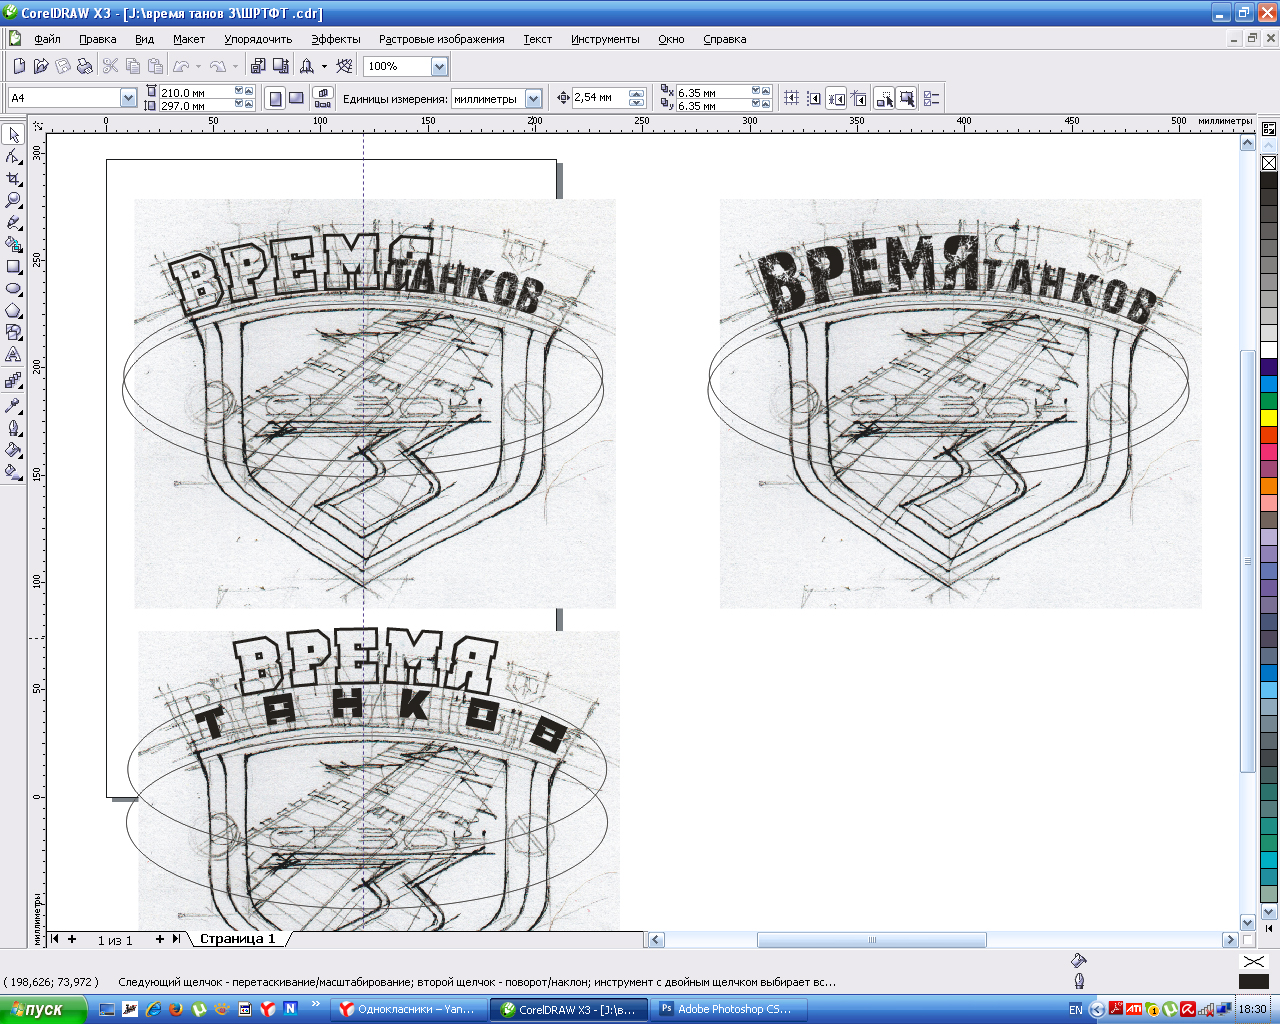Click the horizontal scrollbar thumb
Viewport: 1280px width, 1024px height.
tap(871, 940)
